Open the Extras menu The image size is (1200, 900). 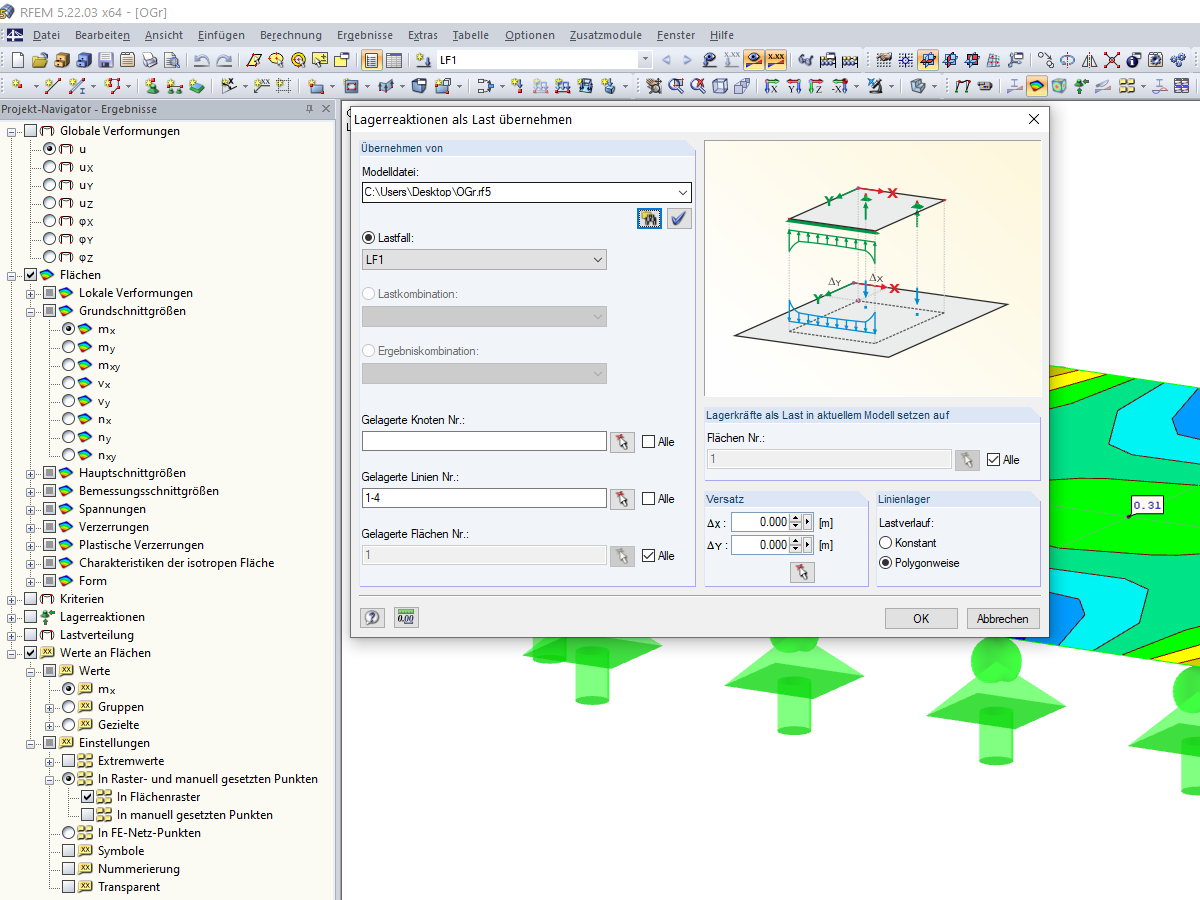[423, 35]
